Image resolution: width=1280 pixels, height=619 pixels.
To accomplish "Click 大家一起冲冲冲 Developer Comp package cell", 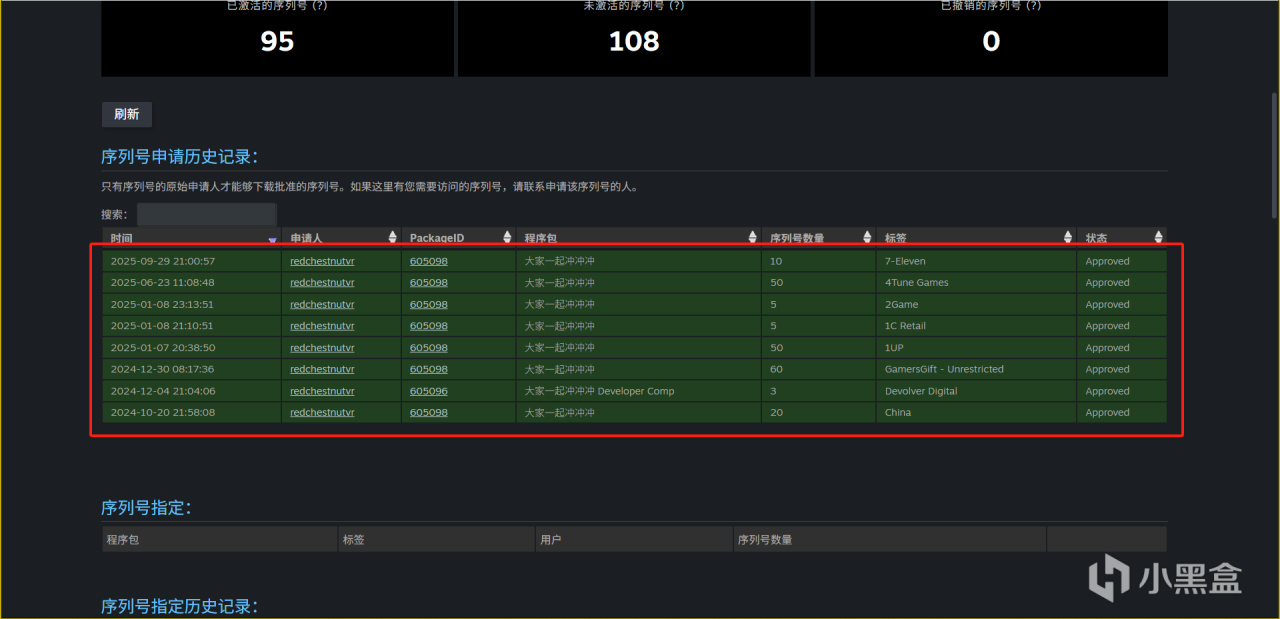I will tap(638, 391).
